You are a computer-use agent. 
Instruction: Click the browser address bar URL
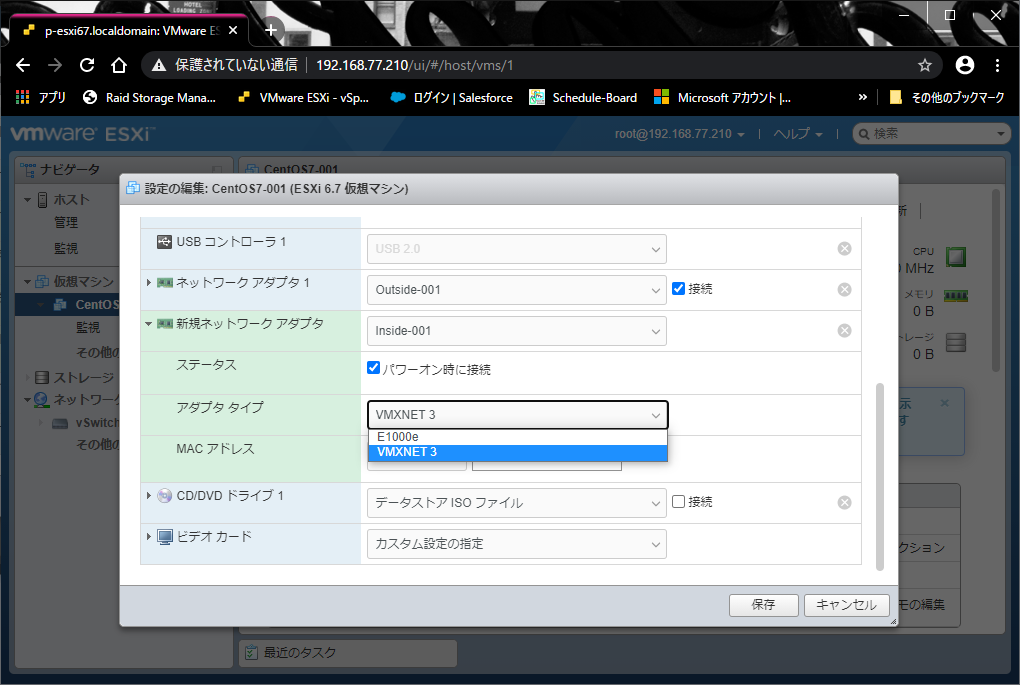pyautogui.click(x=414, y=65)
